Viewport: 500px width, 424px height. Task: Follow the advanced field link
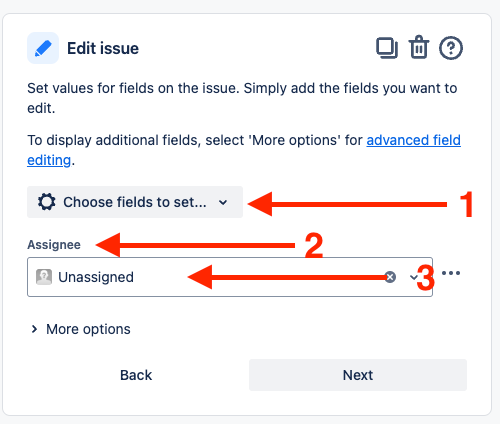[414, 140]
